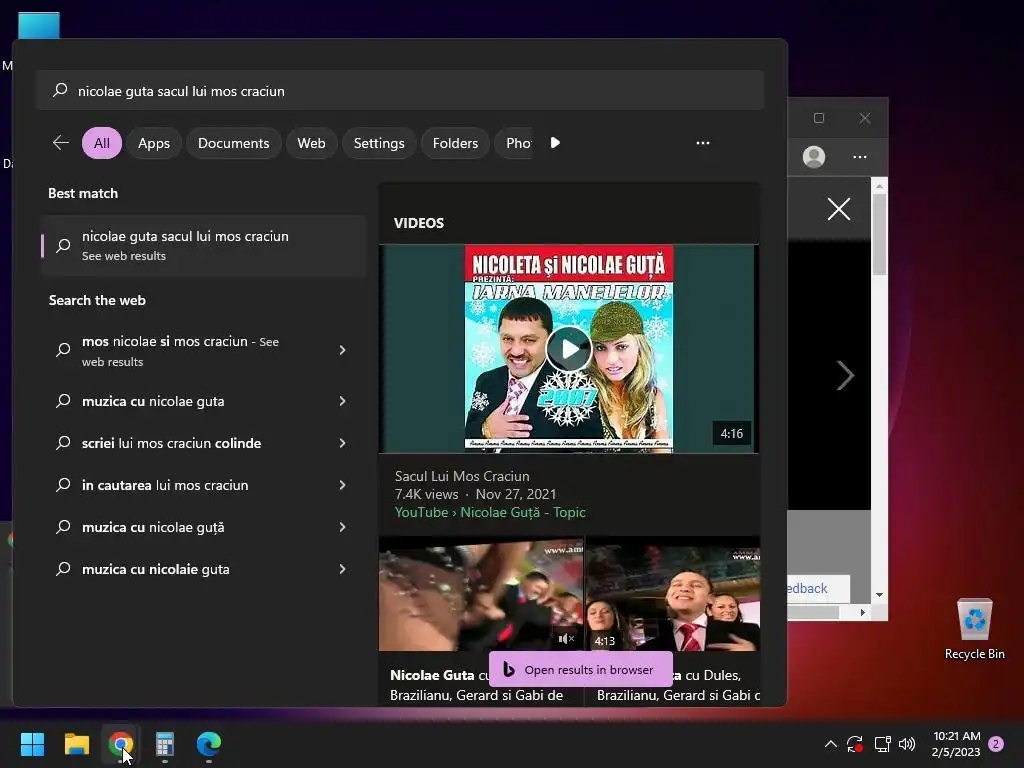This screenshot has height=768, width=1024.
Task: Open Microsoft Edge from taskbar
Action: click(209, 744)
